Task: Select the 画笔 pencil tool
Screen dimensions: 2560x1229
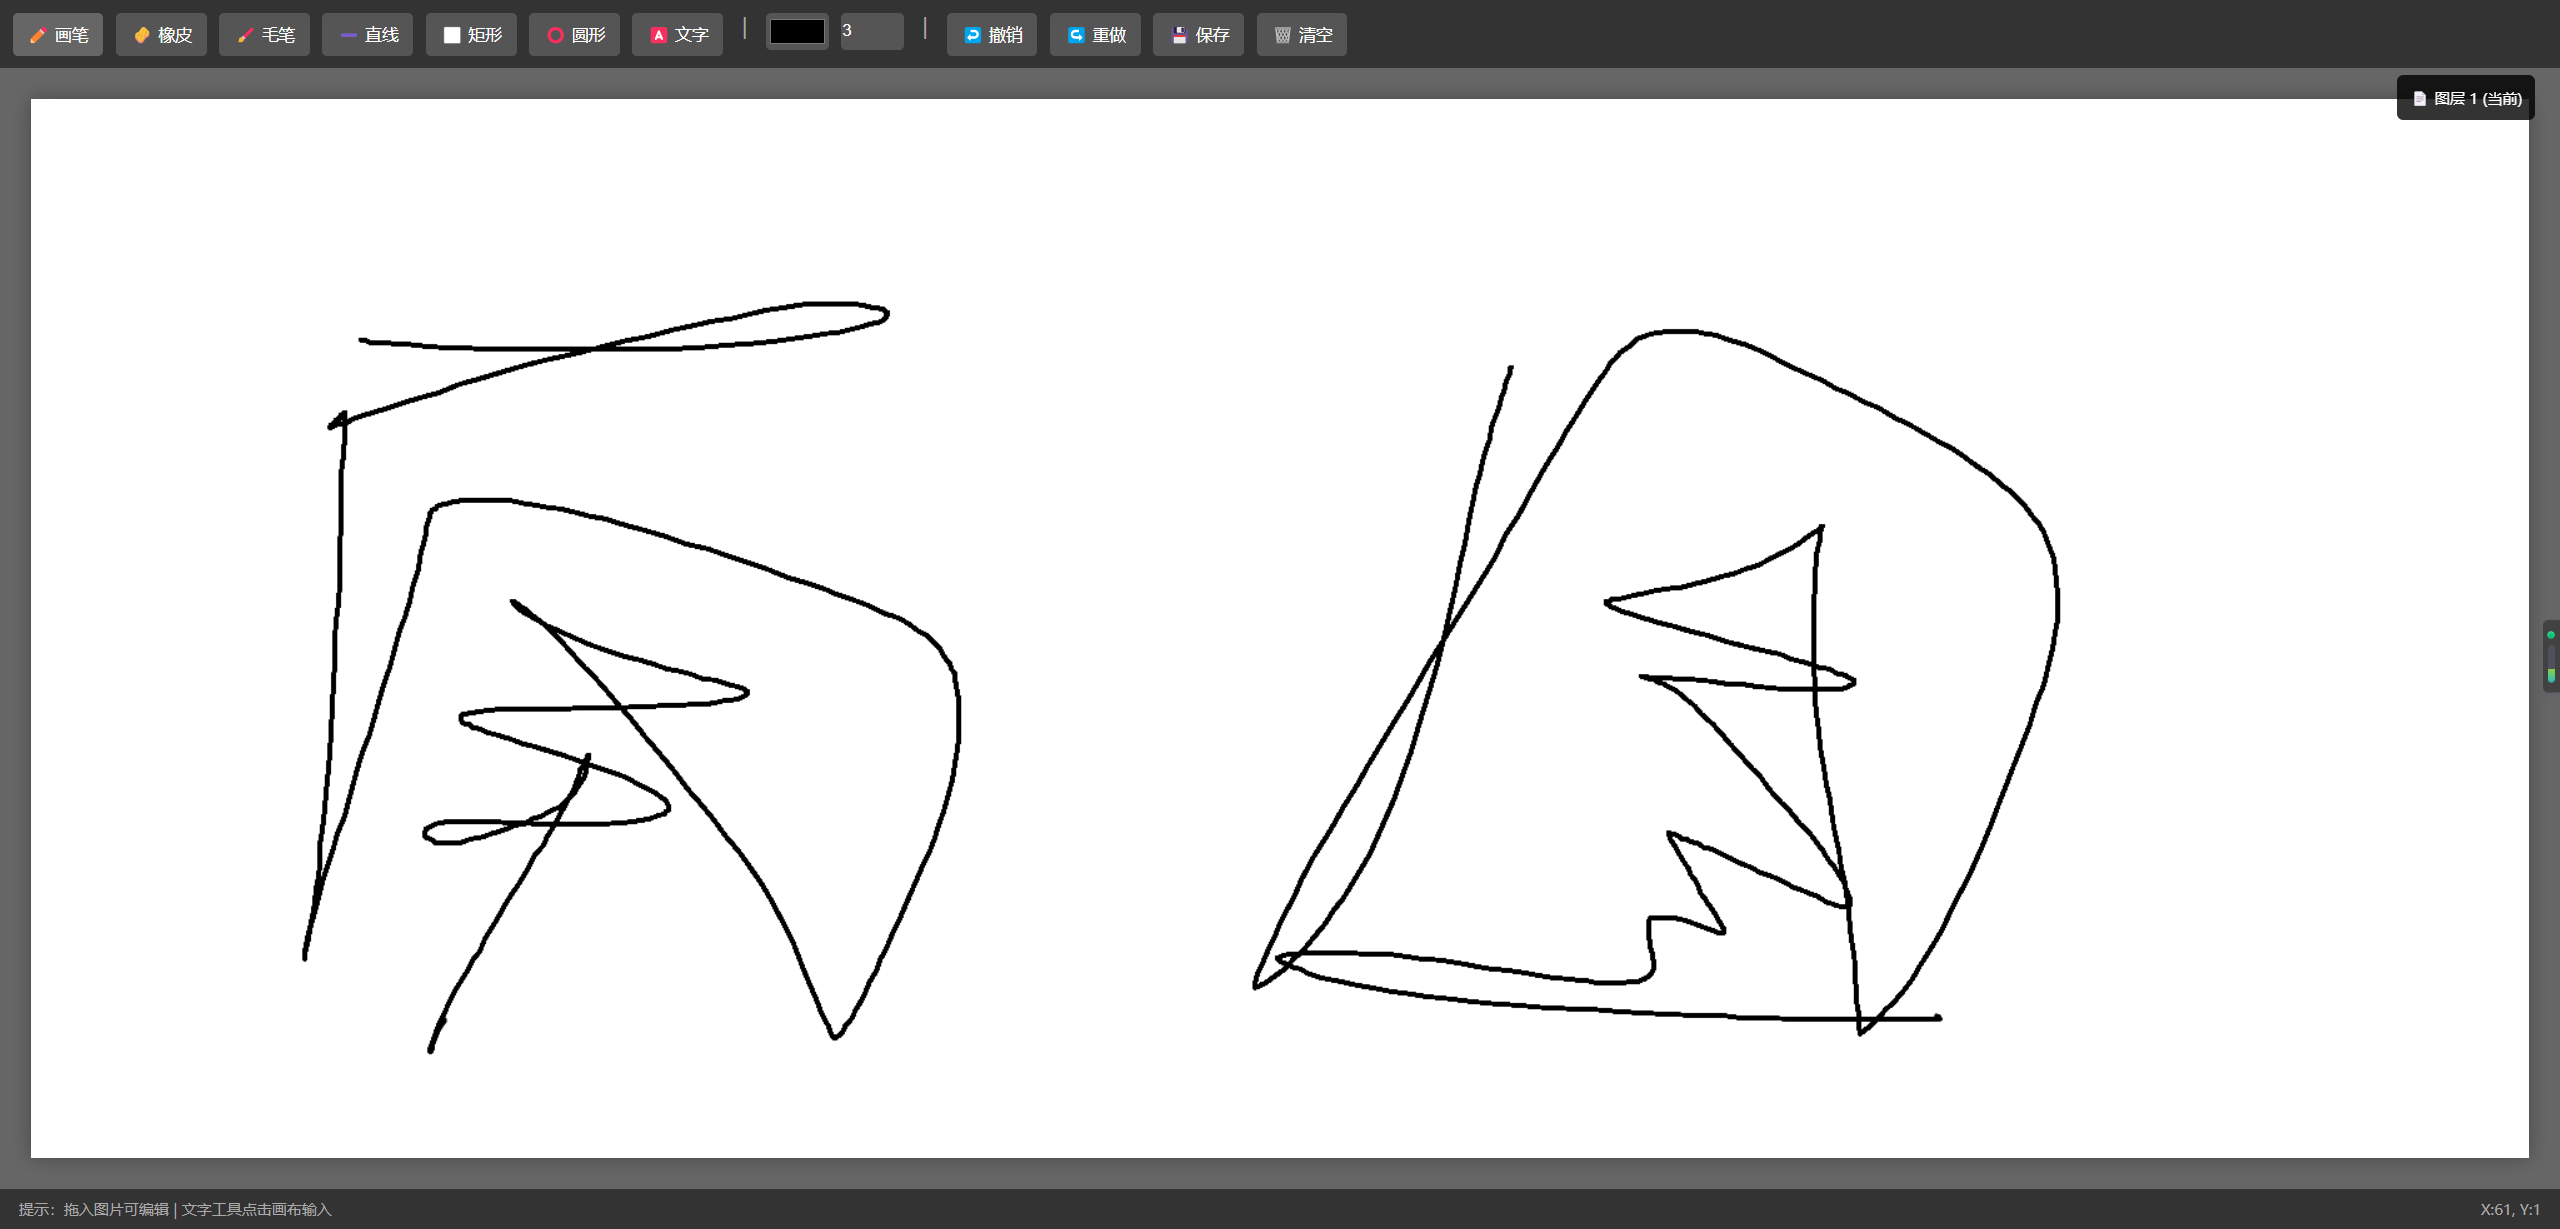Action: [x=58, y=35]
